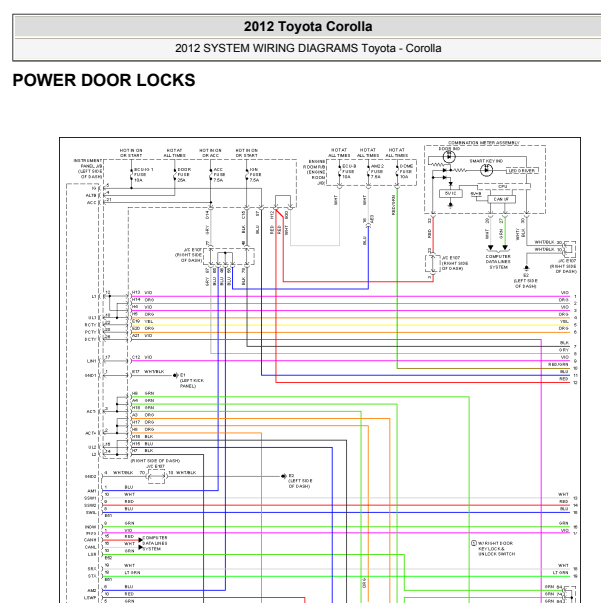Click "COMPUTER DATA LINES SYSTEM" next to CANH pin

coord(155,543)
